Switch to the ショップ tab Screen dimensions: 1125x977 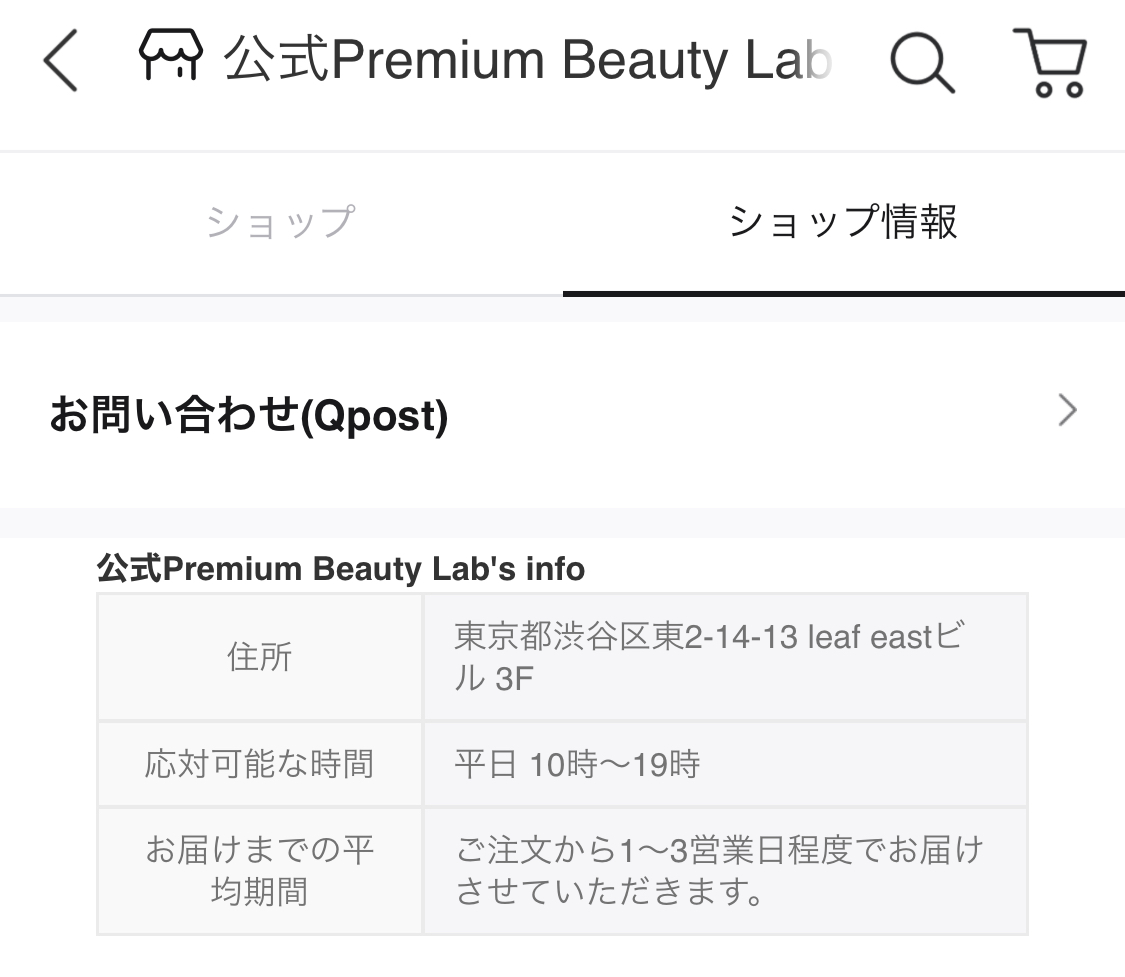[x=281, y=222]
